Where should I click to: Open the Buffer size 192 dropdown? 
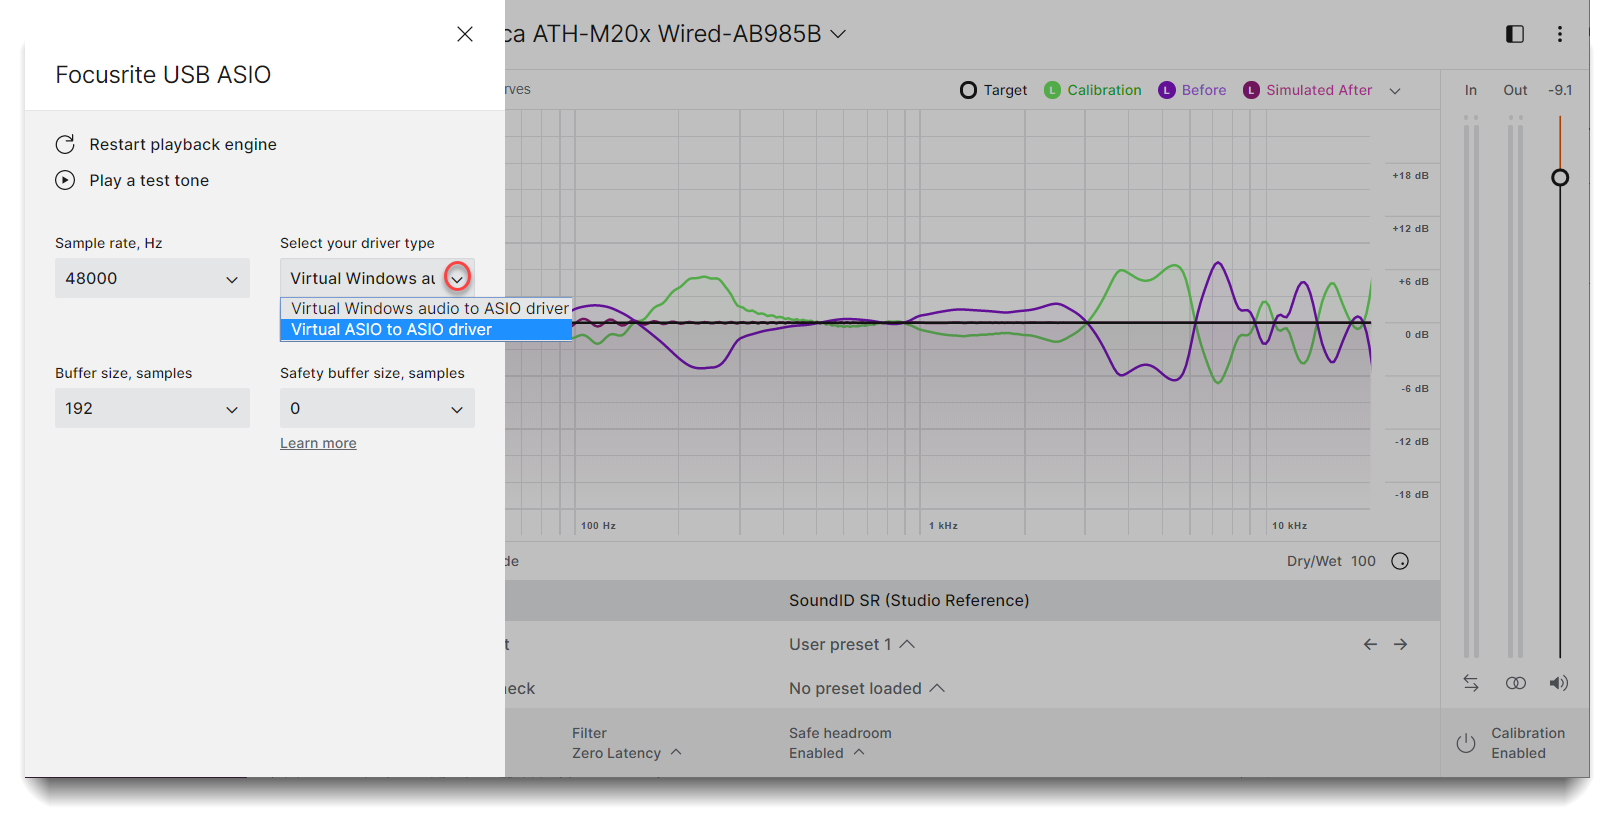[x=152, y=409]
